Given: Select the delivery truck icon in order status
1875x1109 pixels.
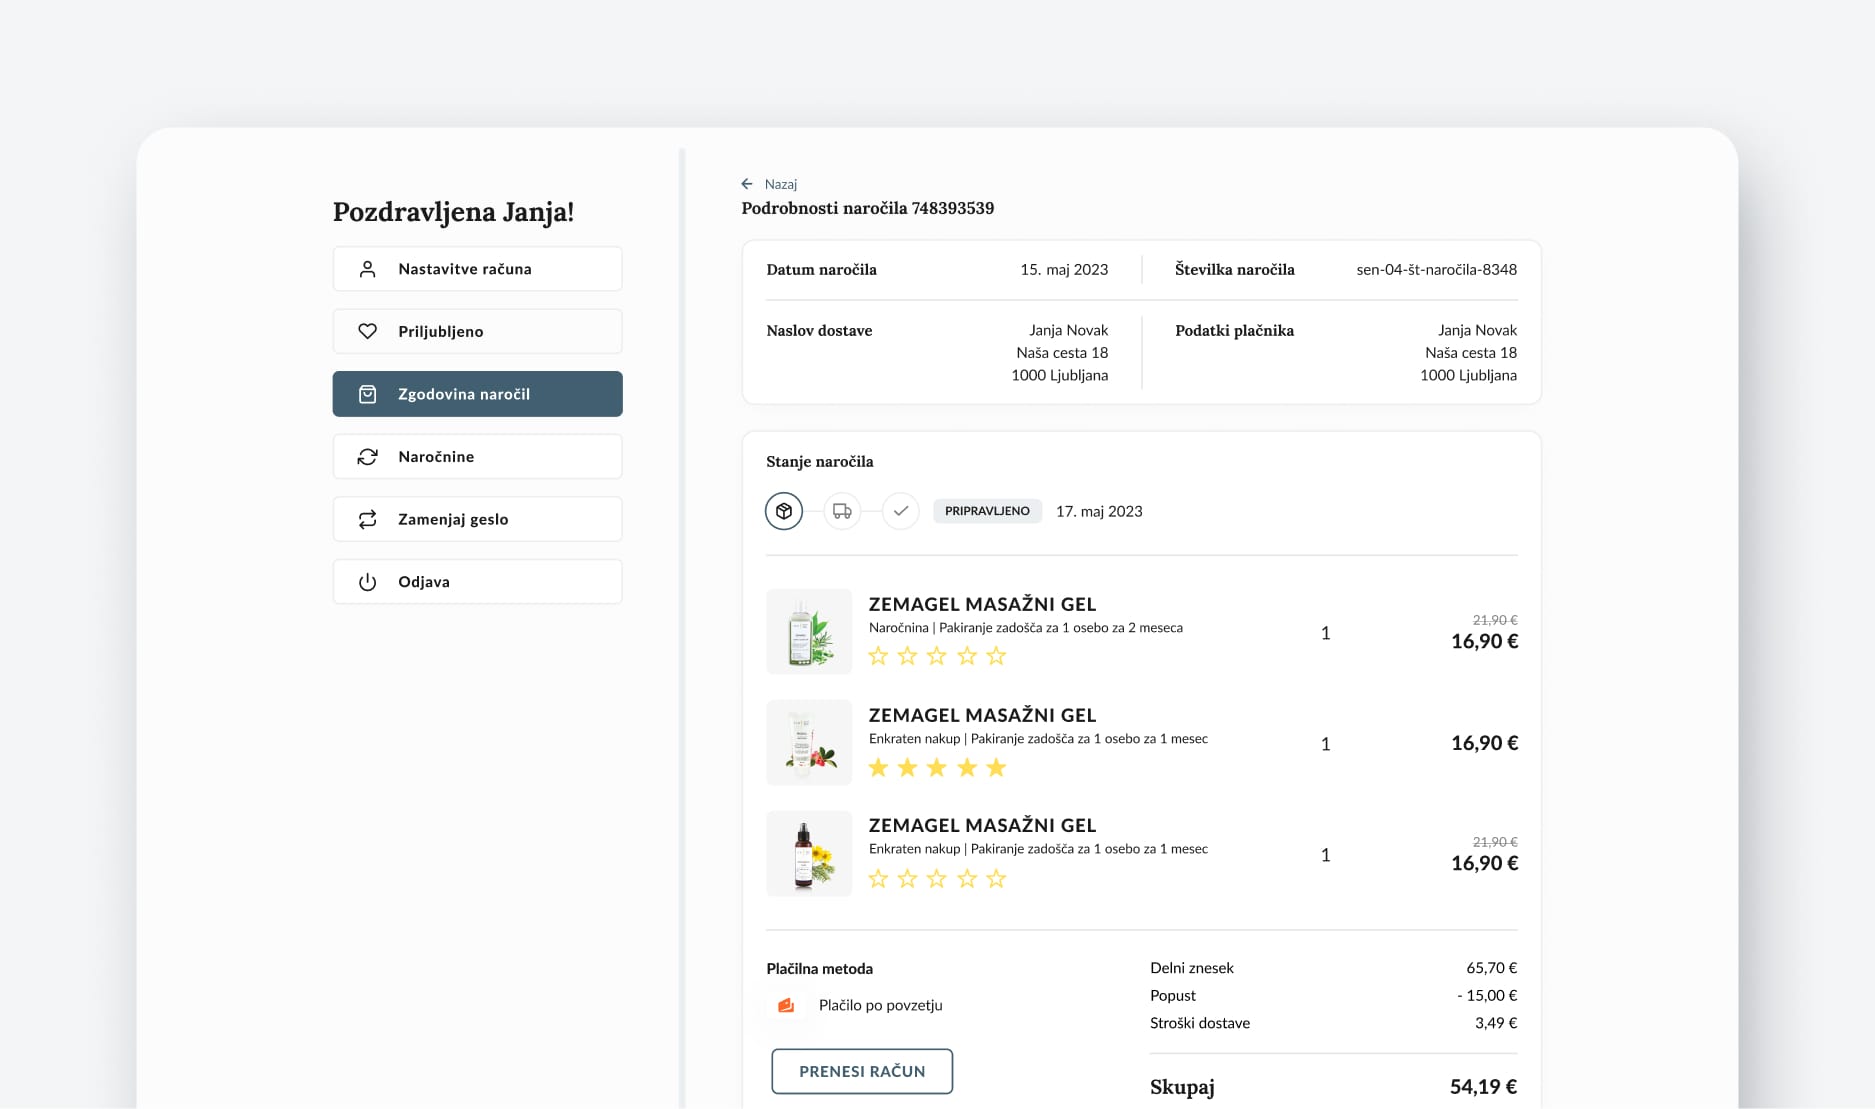Looking at the screenshot, I should (x=841, y=510).
